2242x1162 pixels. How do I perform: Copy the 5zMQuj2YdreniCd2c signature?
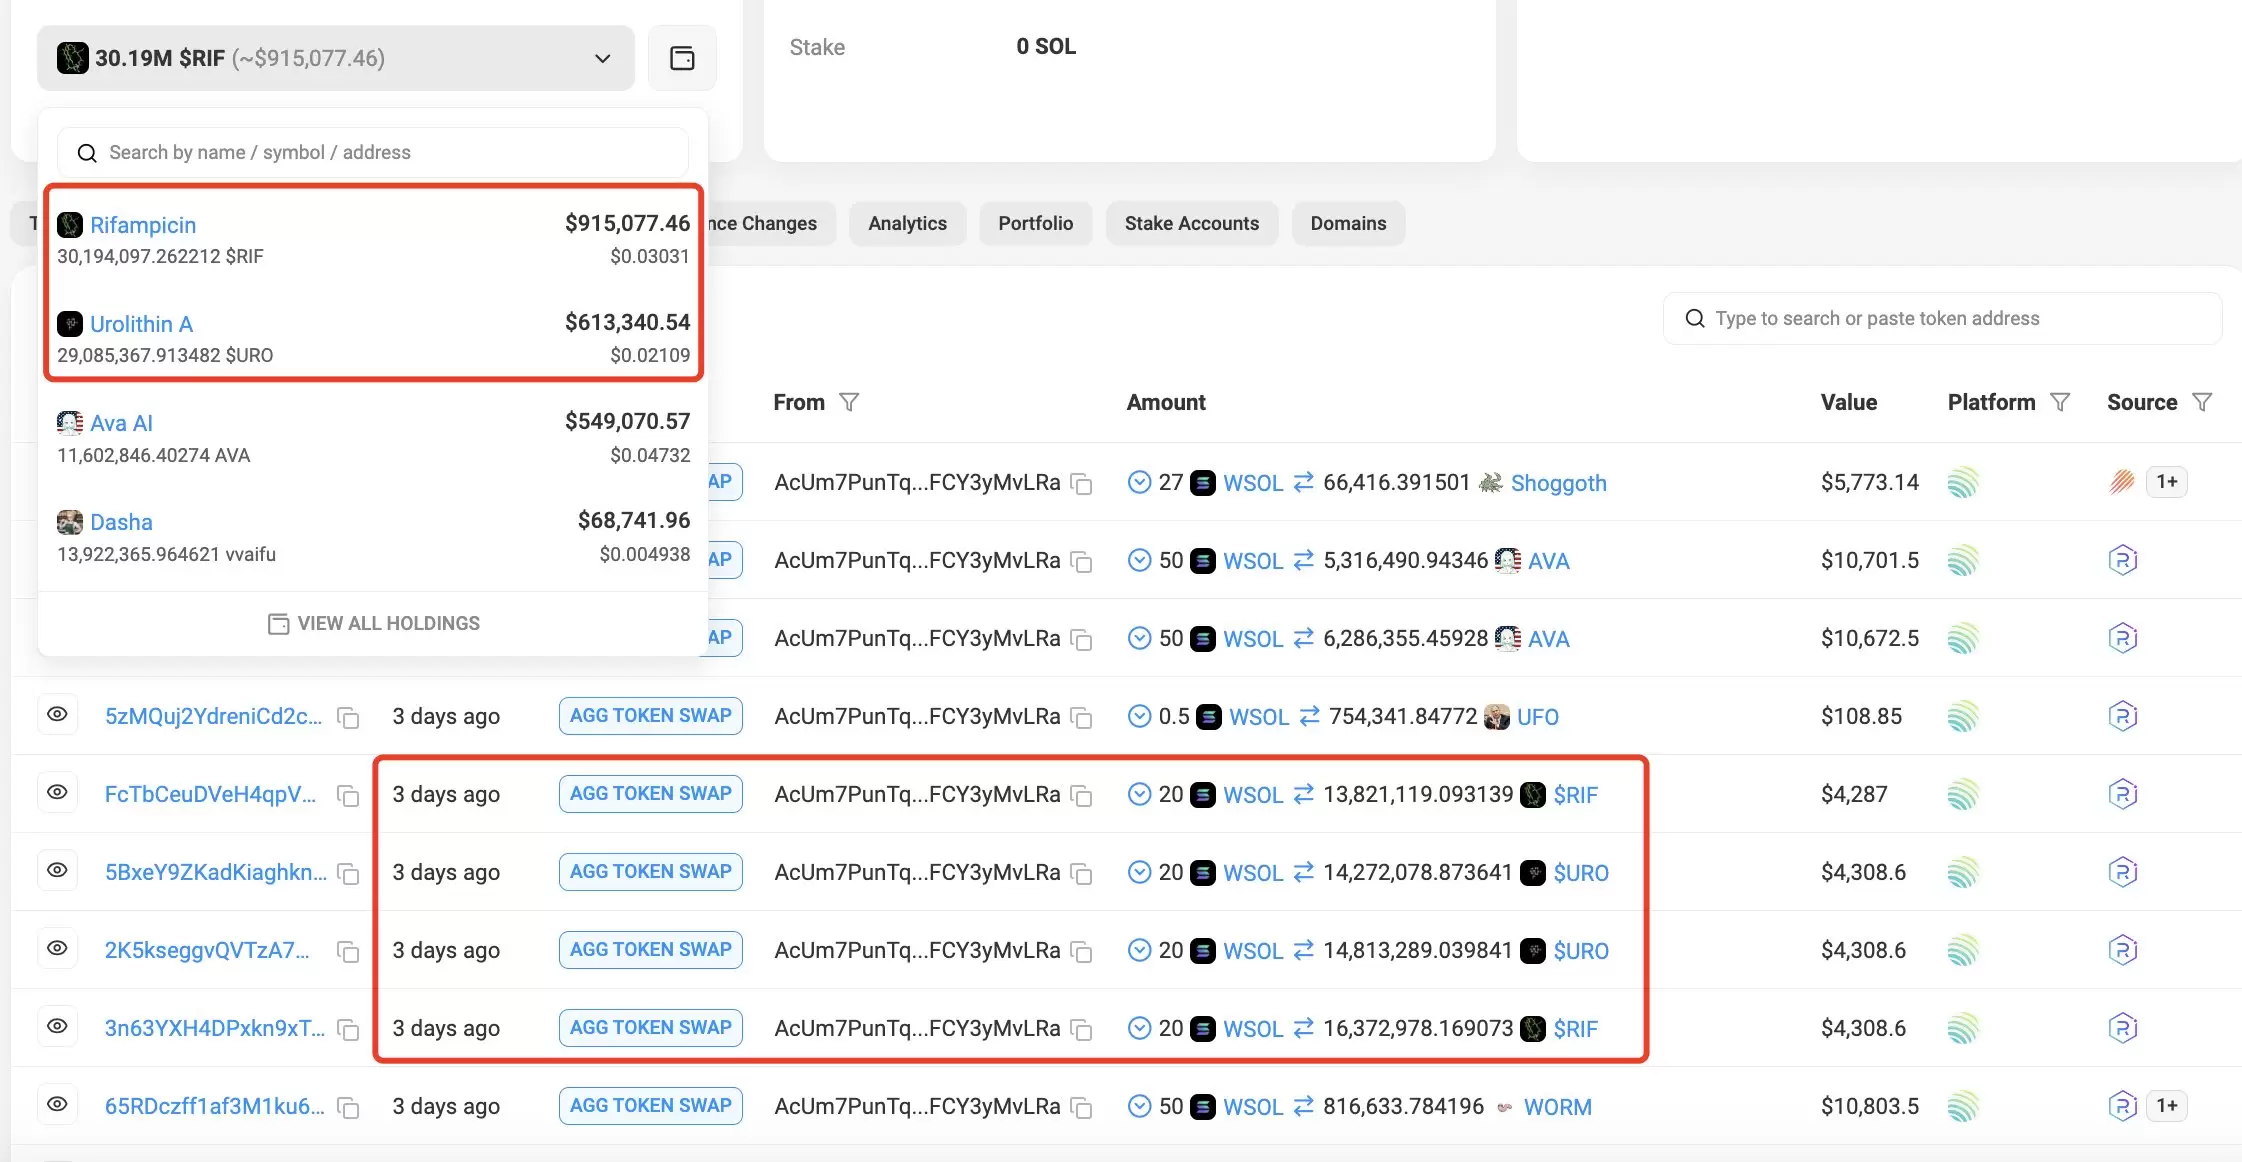tap(348, 718)
